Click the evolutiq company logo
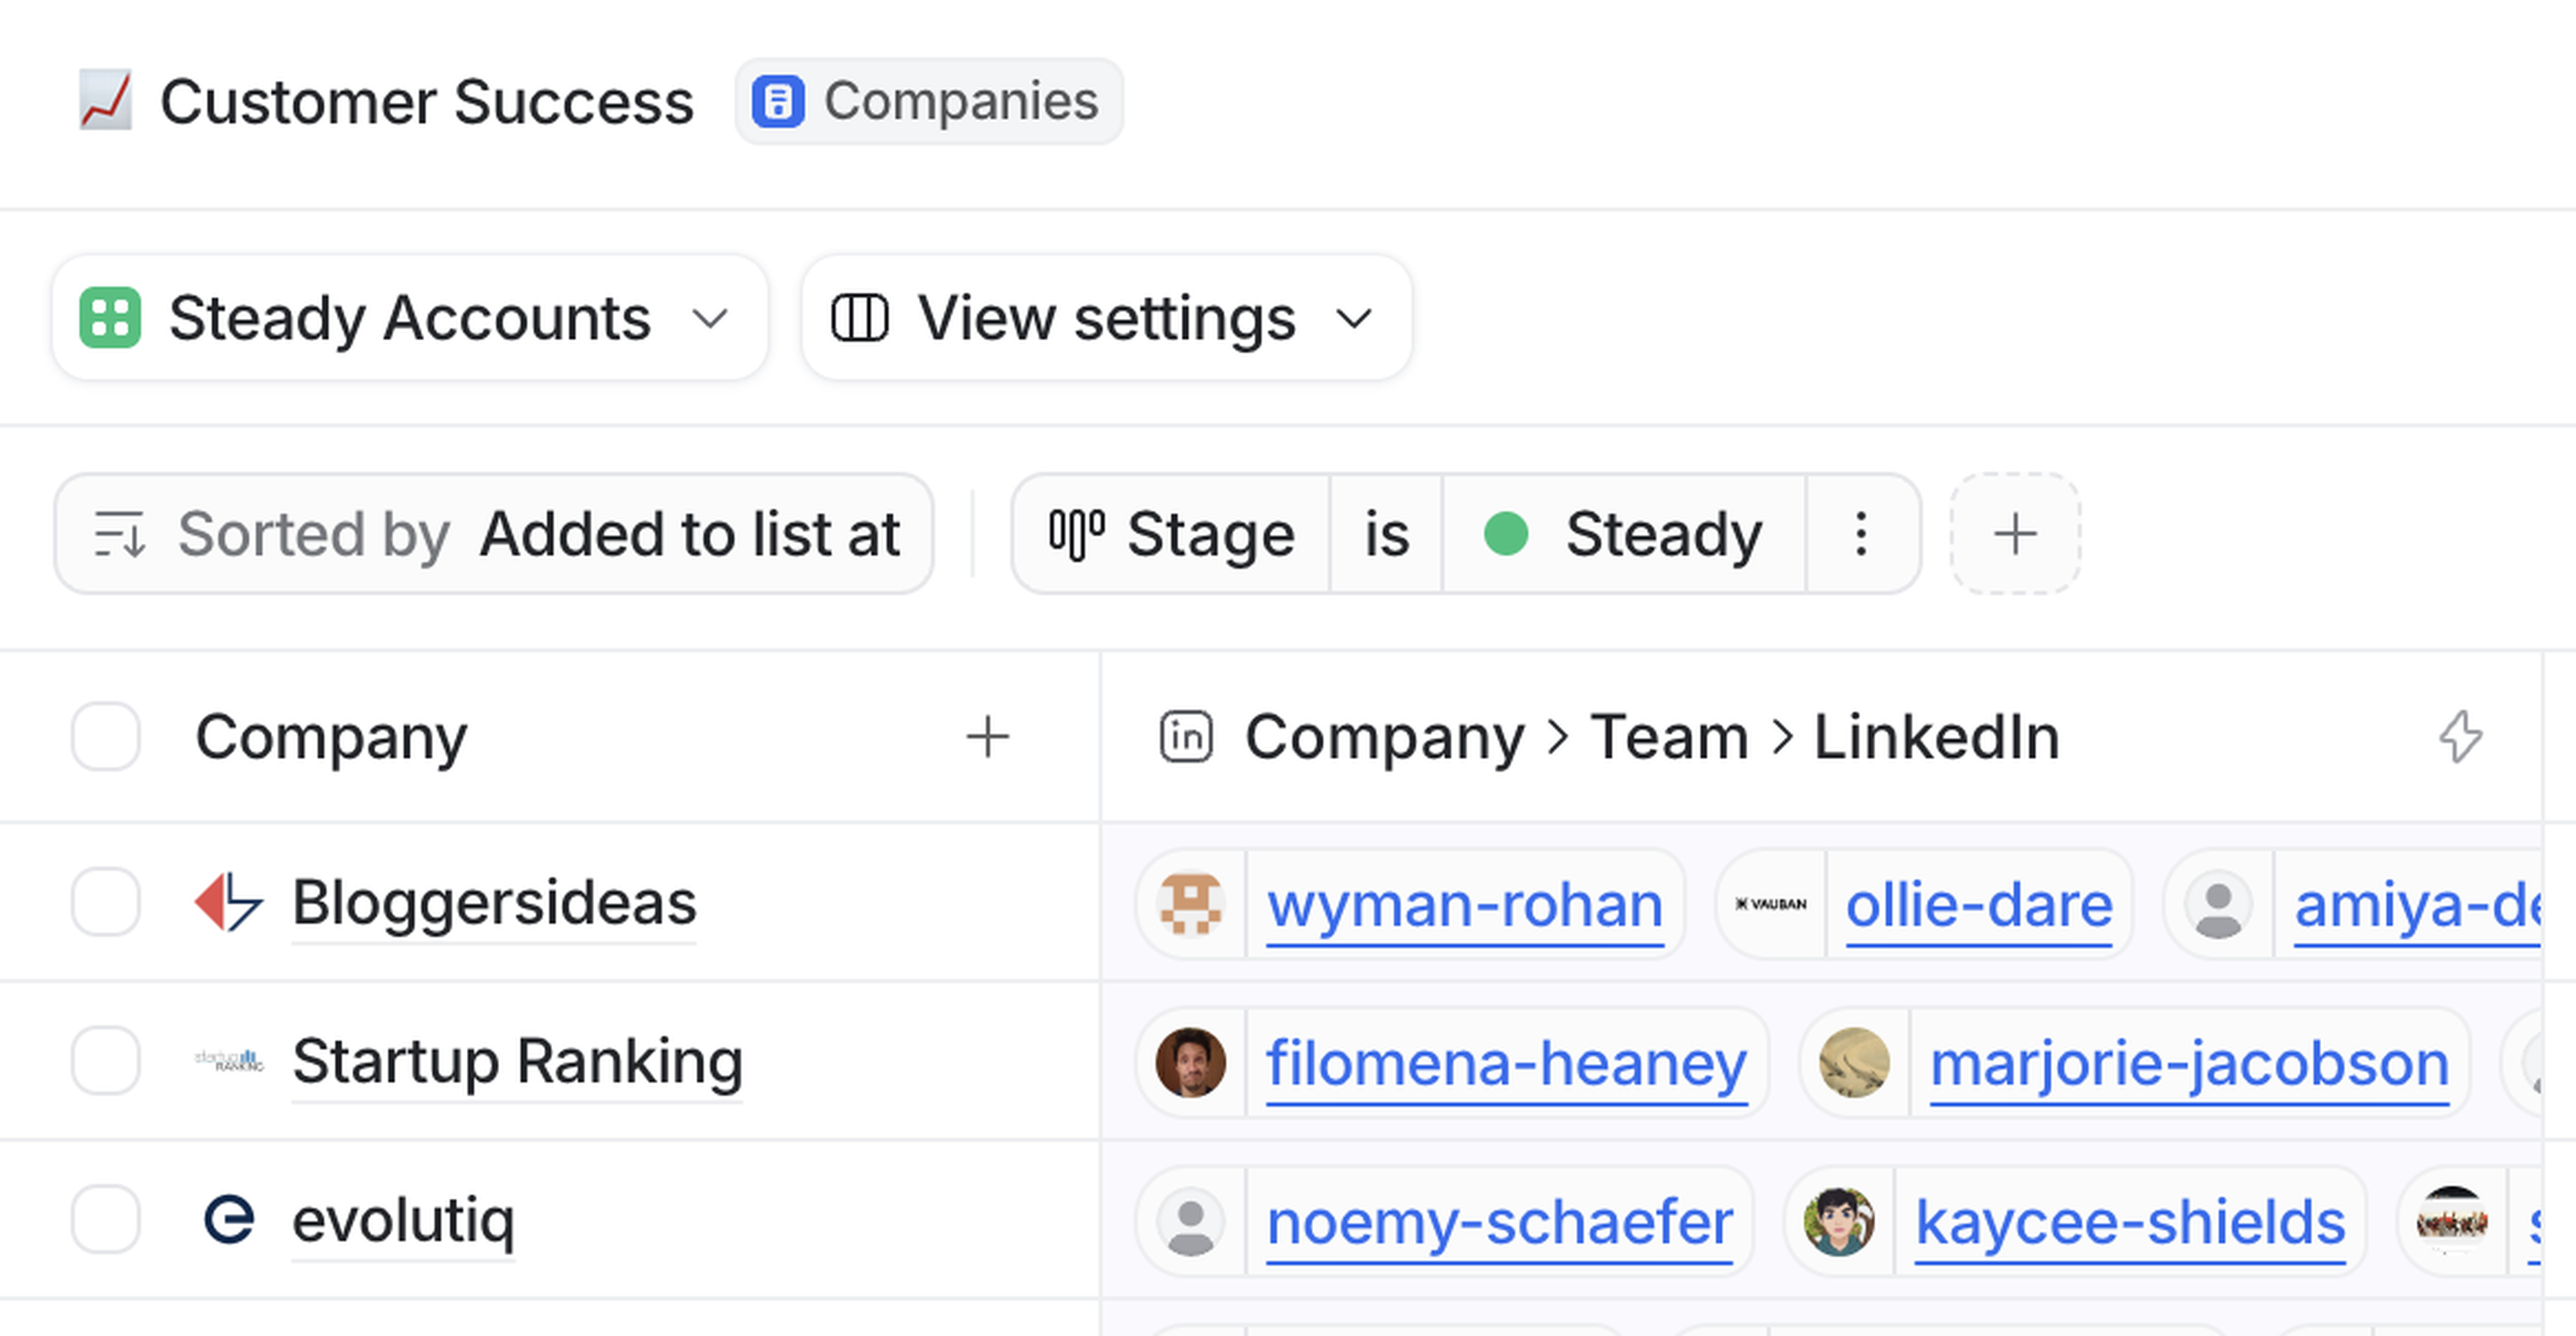This screenshot has width=2576, height=1336. pos(229,1220)
